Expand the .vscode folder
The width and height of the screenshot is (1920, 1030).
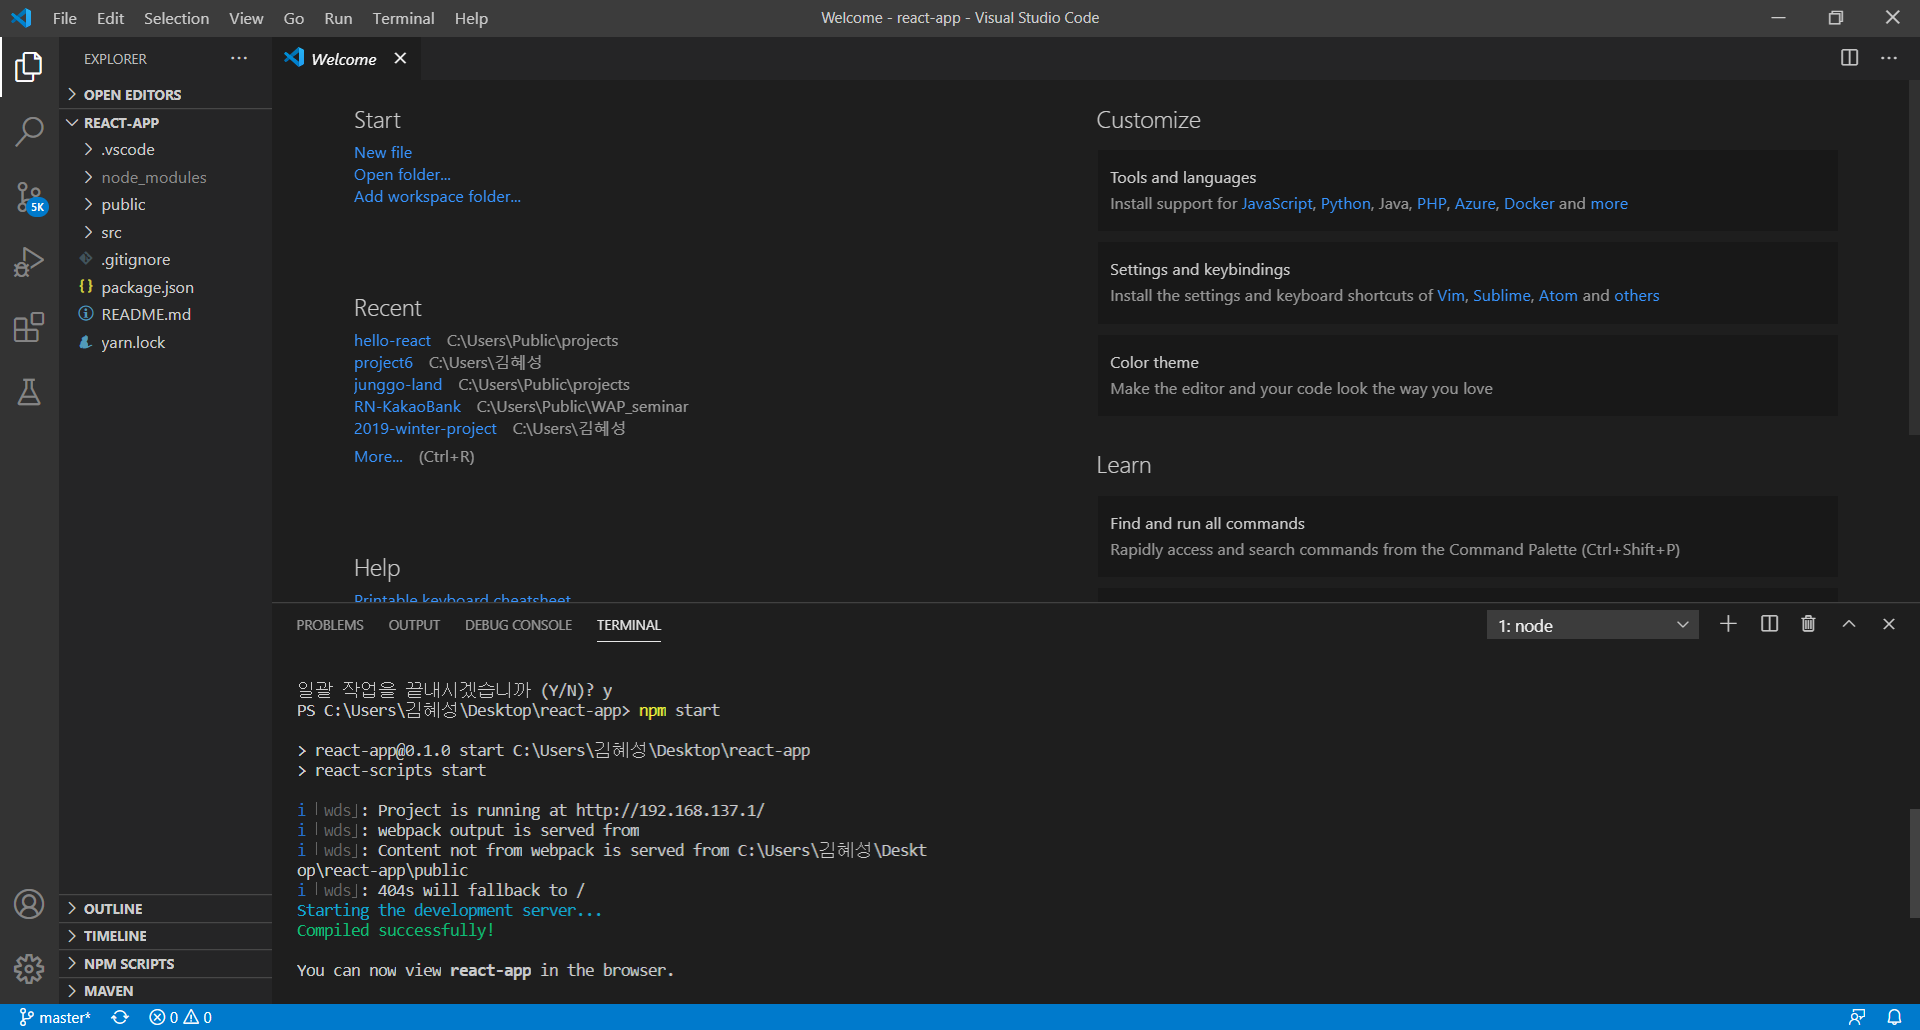pyautogui.click(x=165, y=149)
